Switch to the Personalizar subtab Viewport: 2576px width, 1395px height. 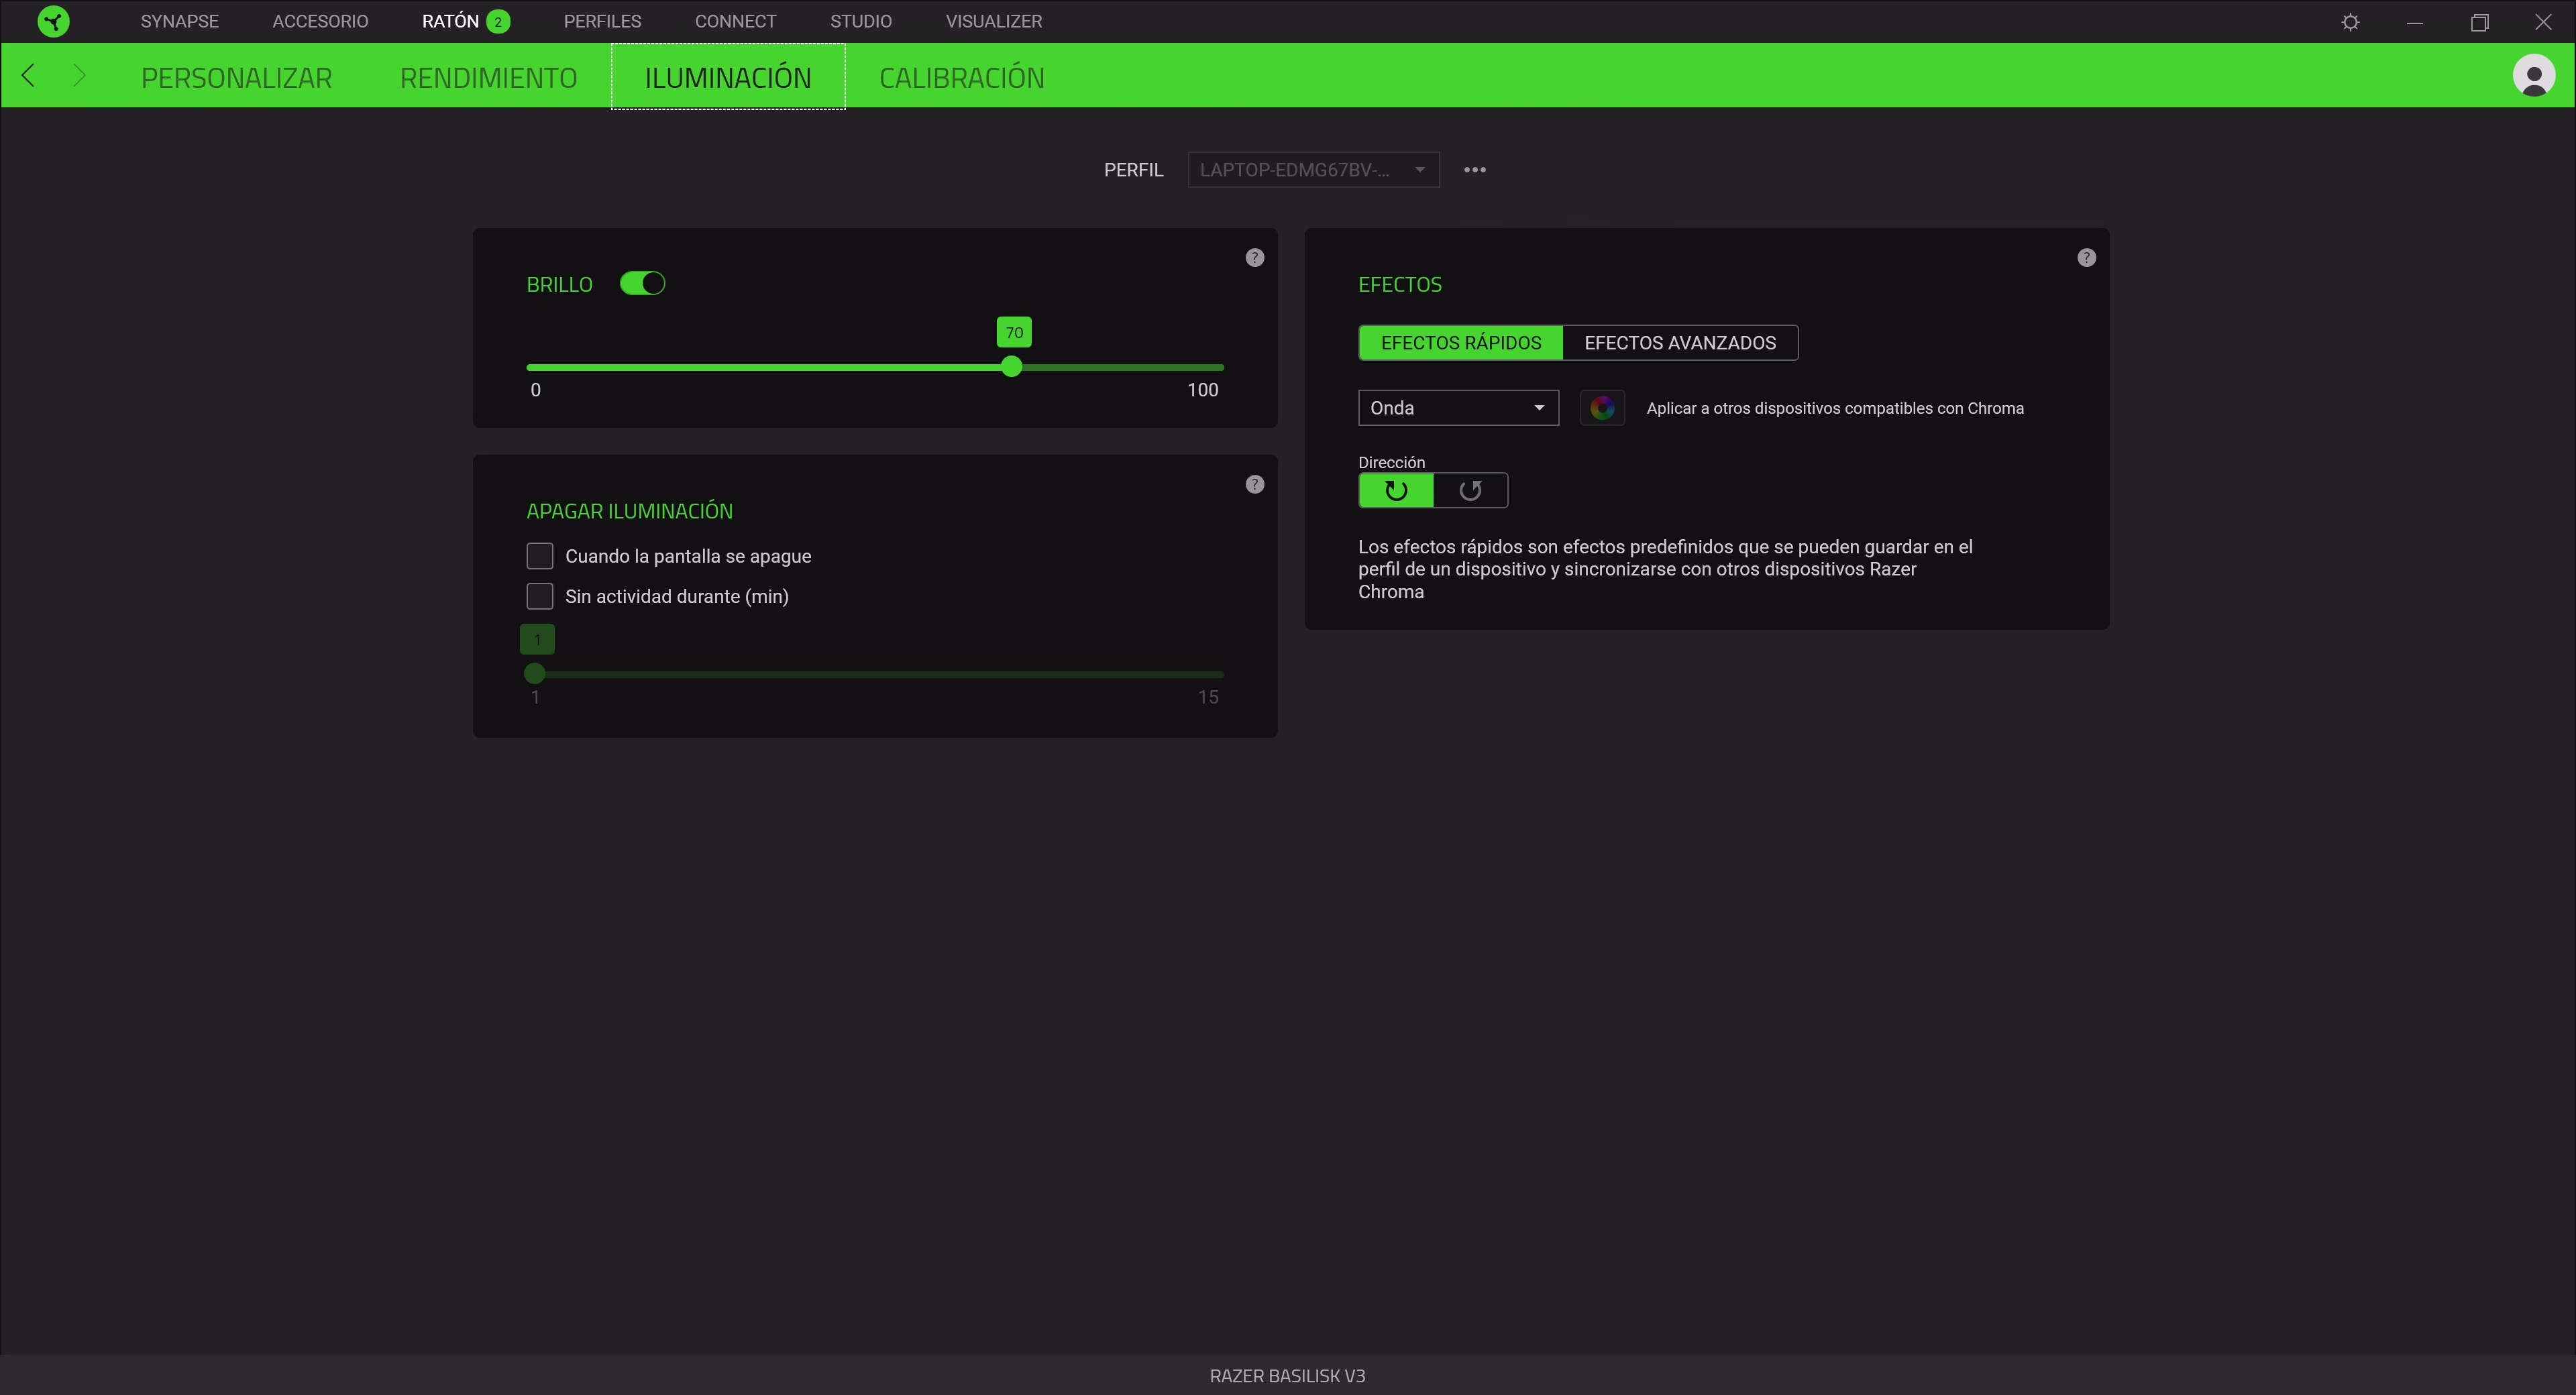click(x=236, y=77)
